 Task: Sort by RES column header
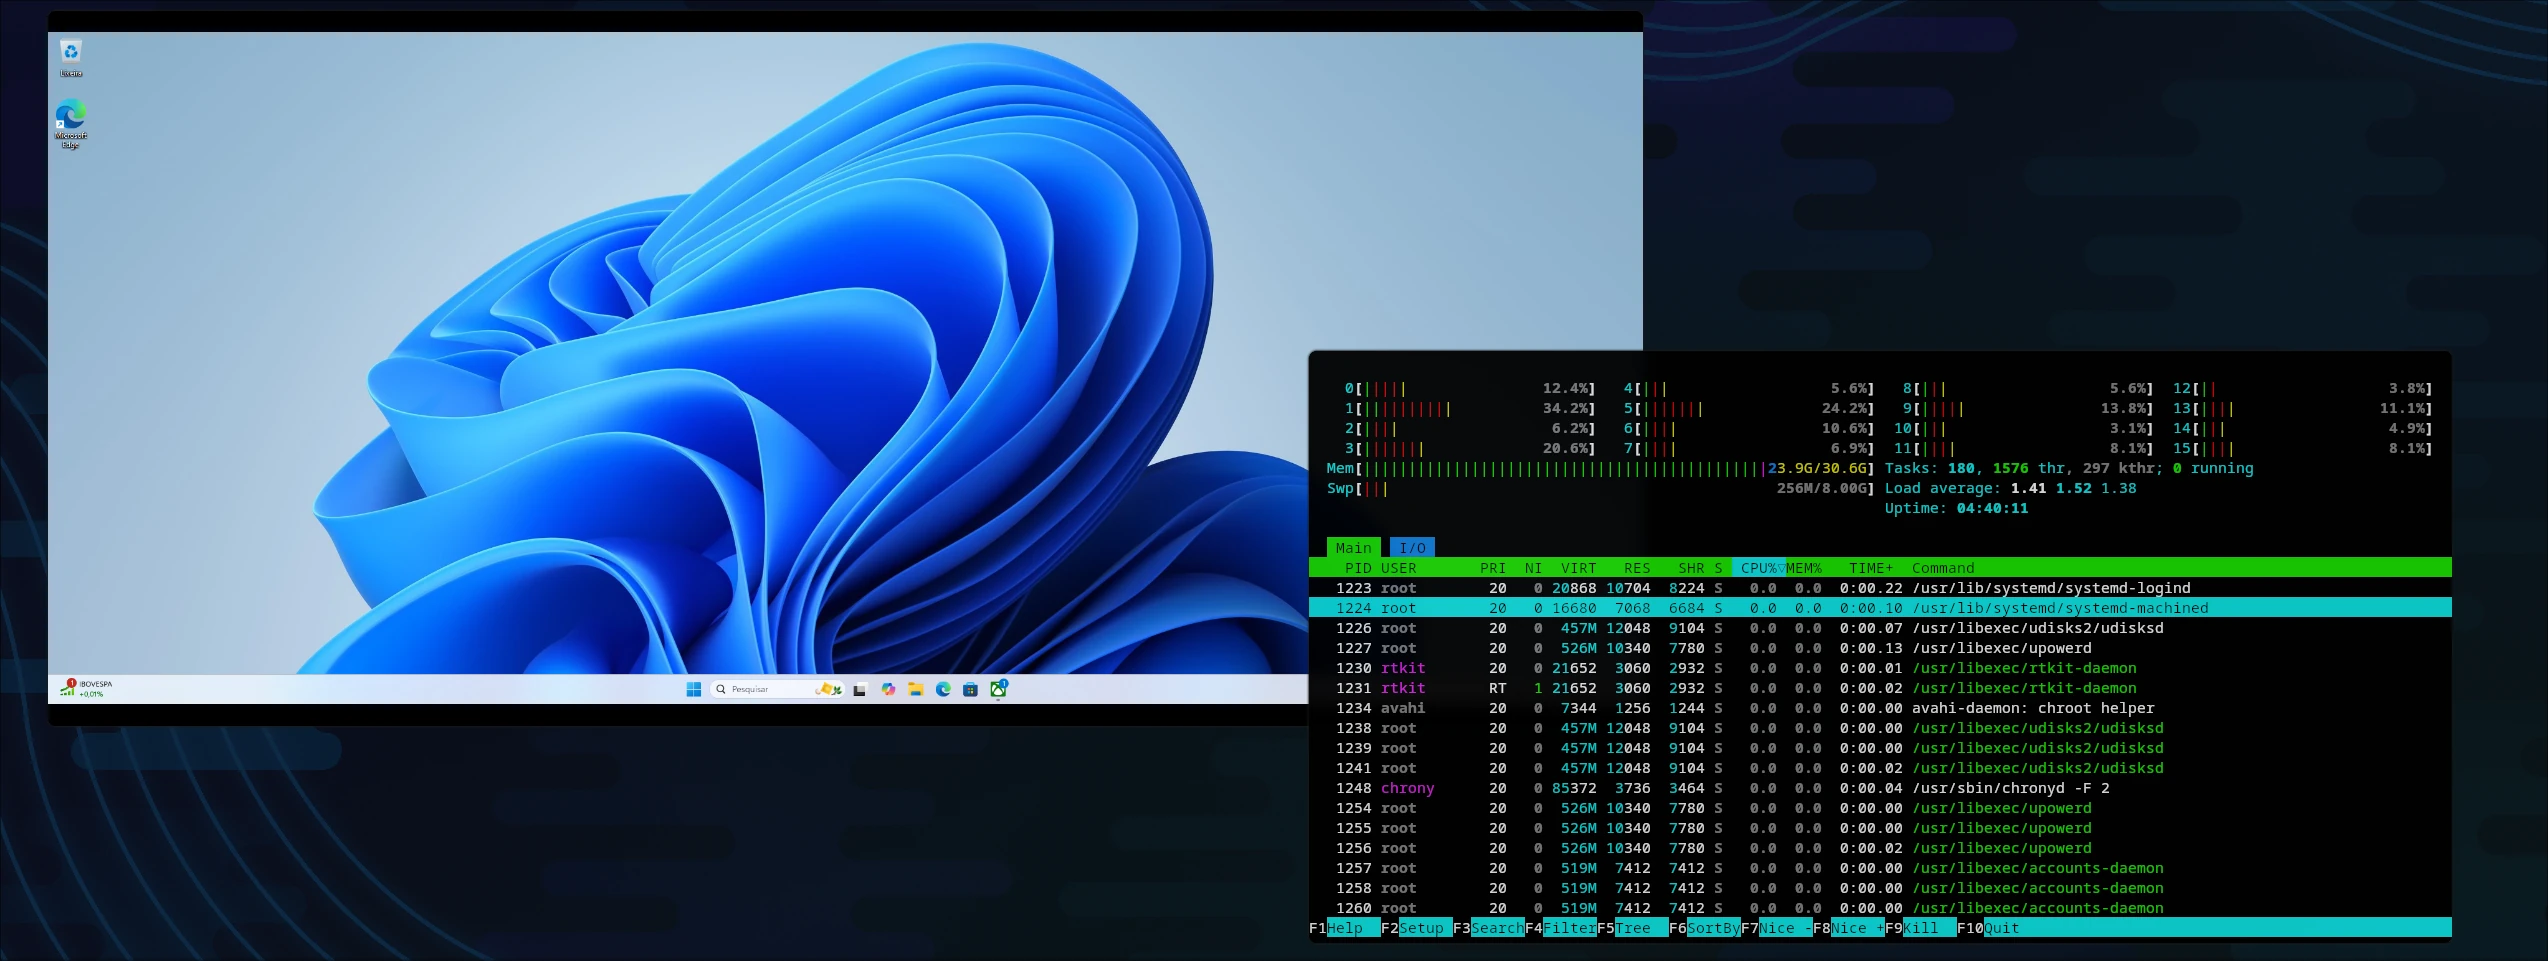(1637, 568)
